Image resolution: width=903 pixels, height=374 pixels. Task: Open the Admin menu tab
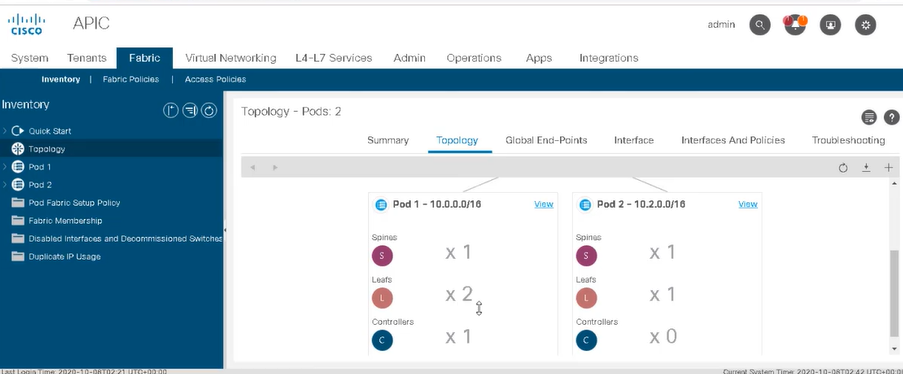pyautogui.click(x=409, y=58)
